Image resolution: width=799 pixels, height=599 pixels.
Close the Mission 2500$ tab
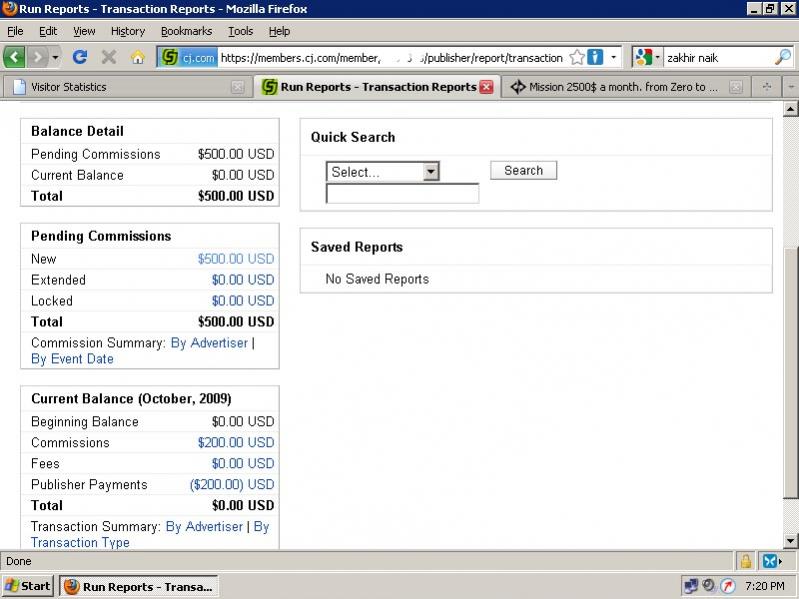736,87
